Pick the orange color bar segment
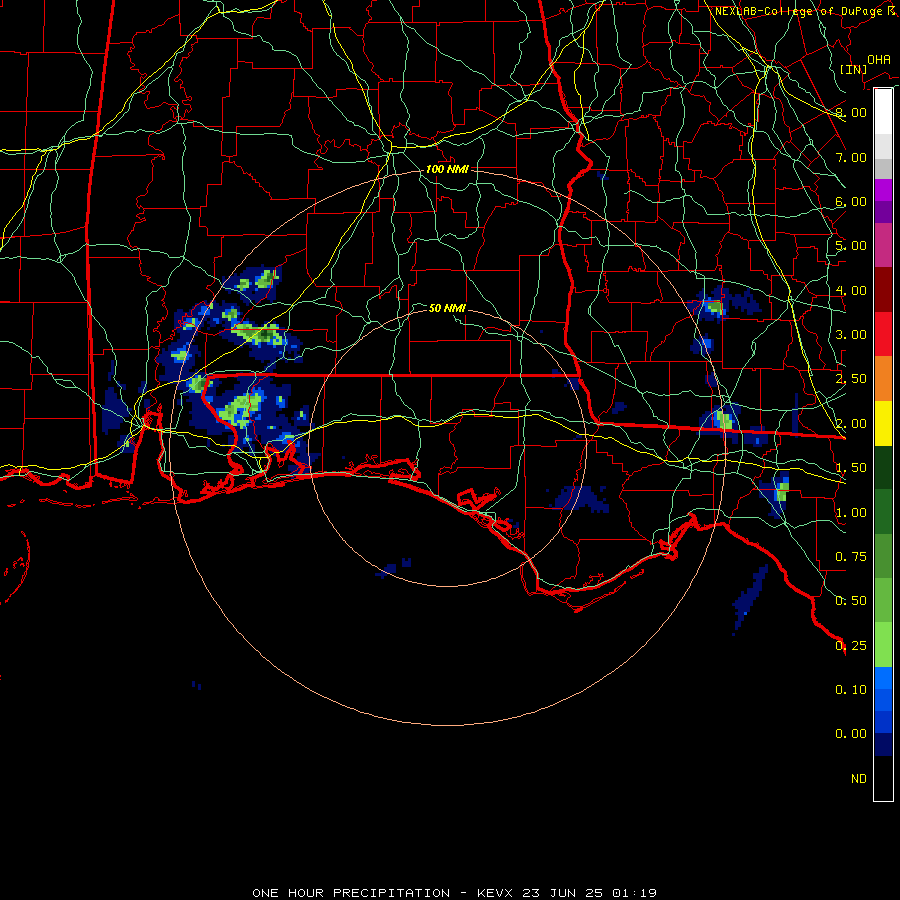900x900 pixels. tap(883, 379)
